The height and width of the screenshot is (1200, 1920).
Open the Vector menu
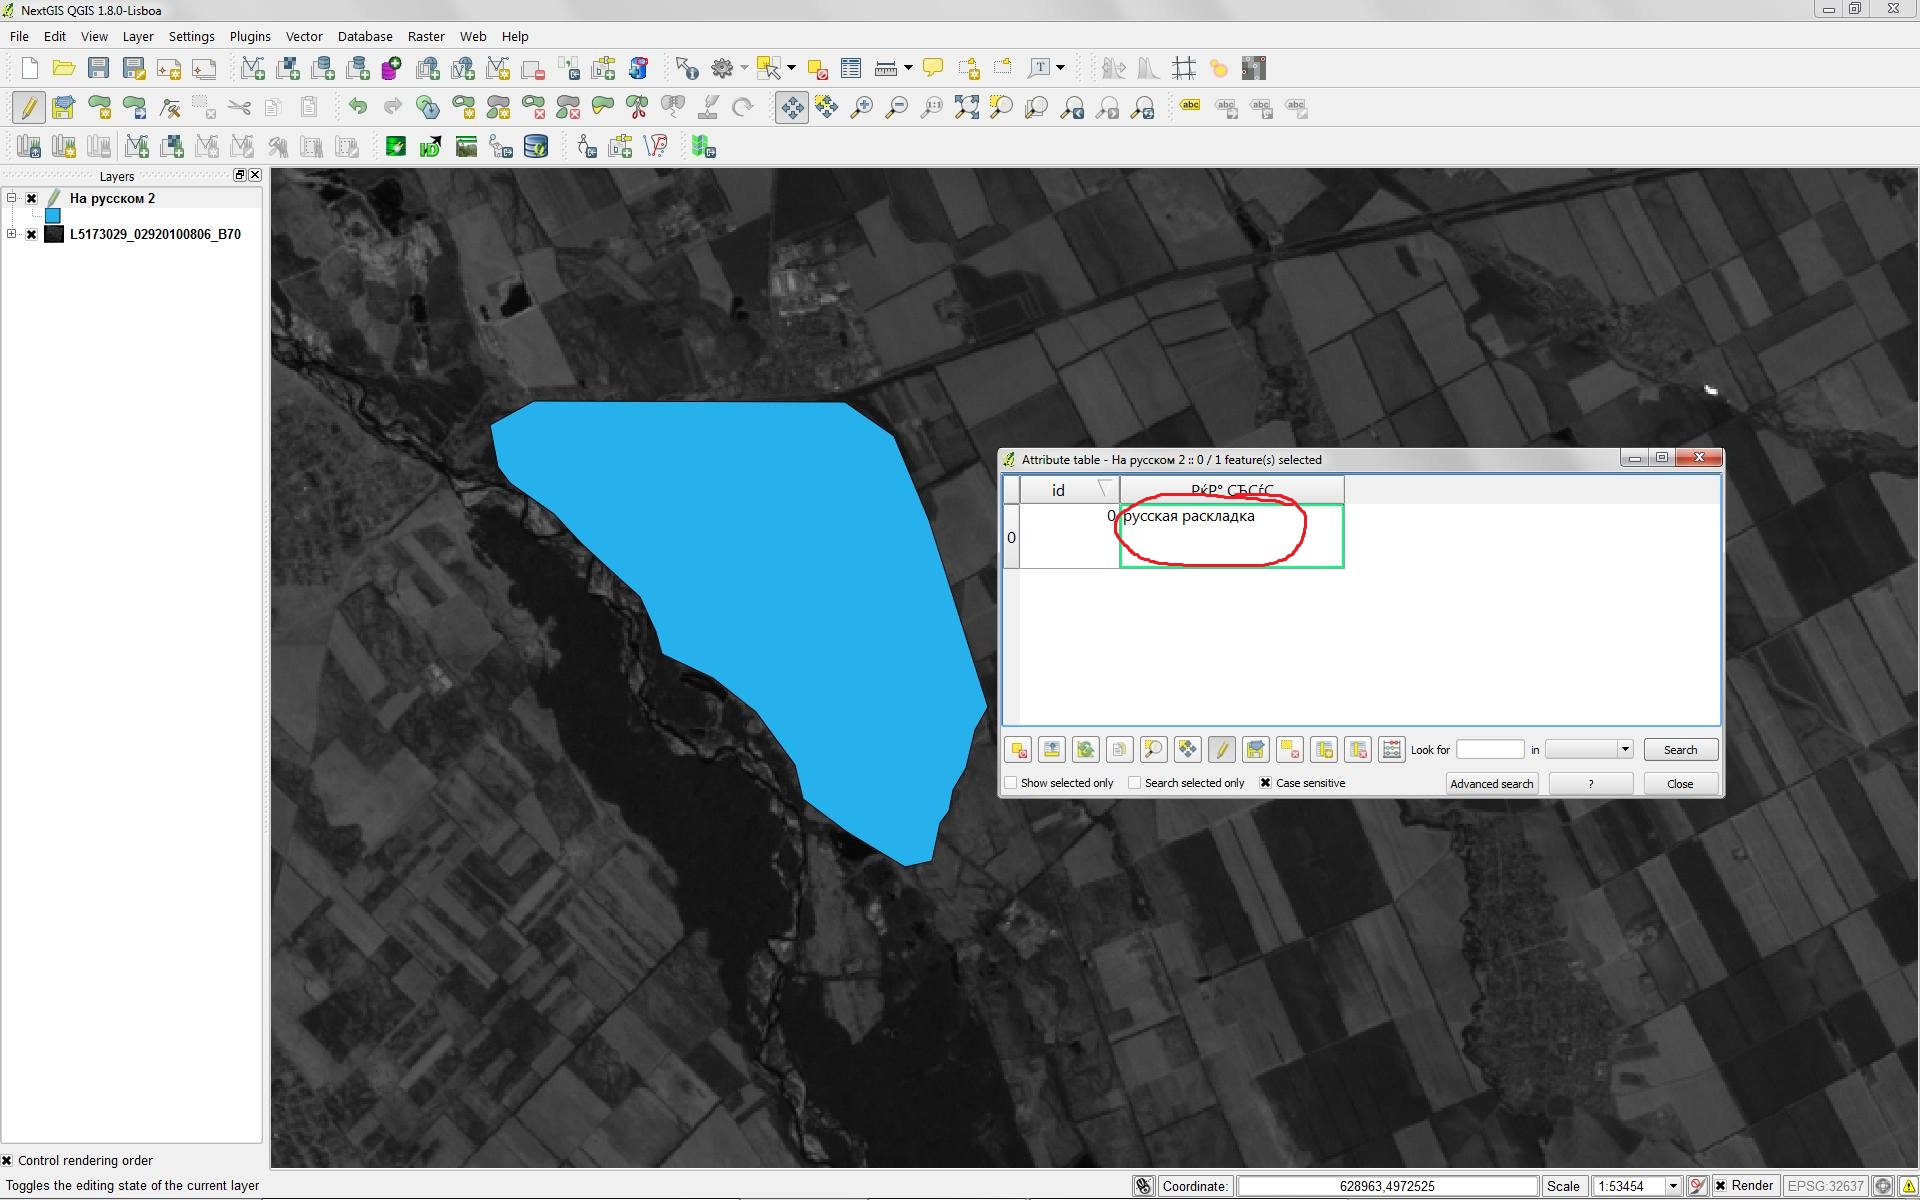(303, 36)
